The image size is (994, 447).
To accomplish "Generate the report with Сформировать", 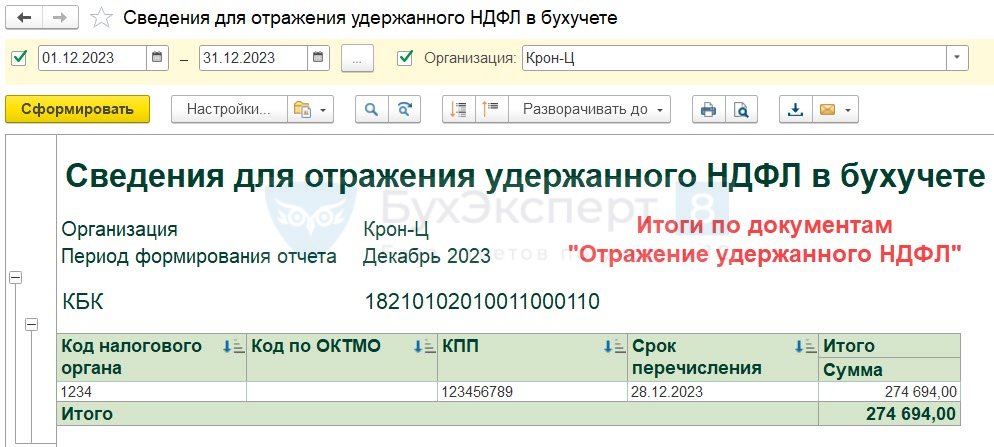I will point(77,109).
